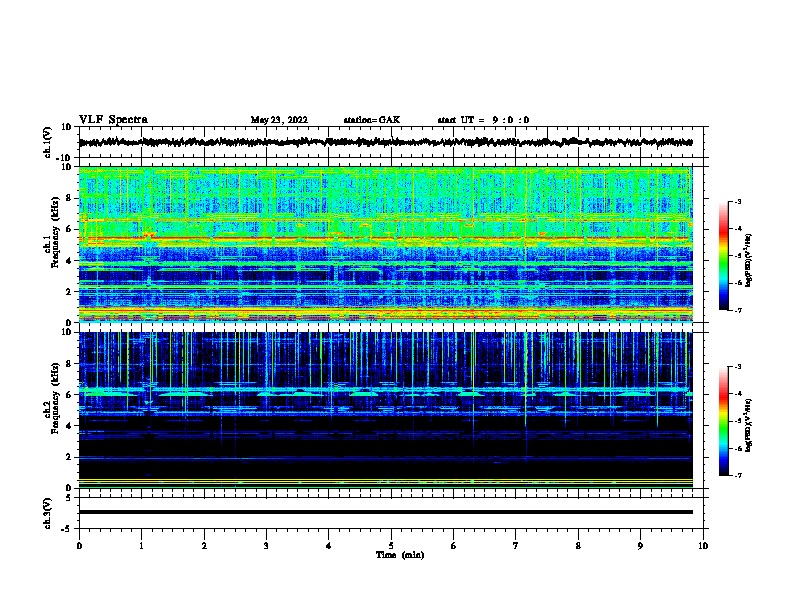Image resolution: width=792 pixels, height=612 pixels.
Task: Click the ch.2 color scale bar
Action: pos(723,421)
